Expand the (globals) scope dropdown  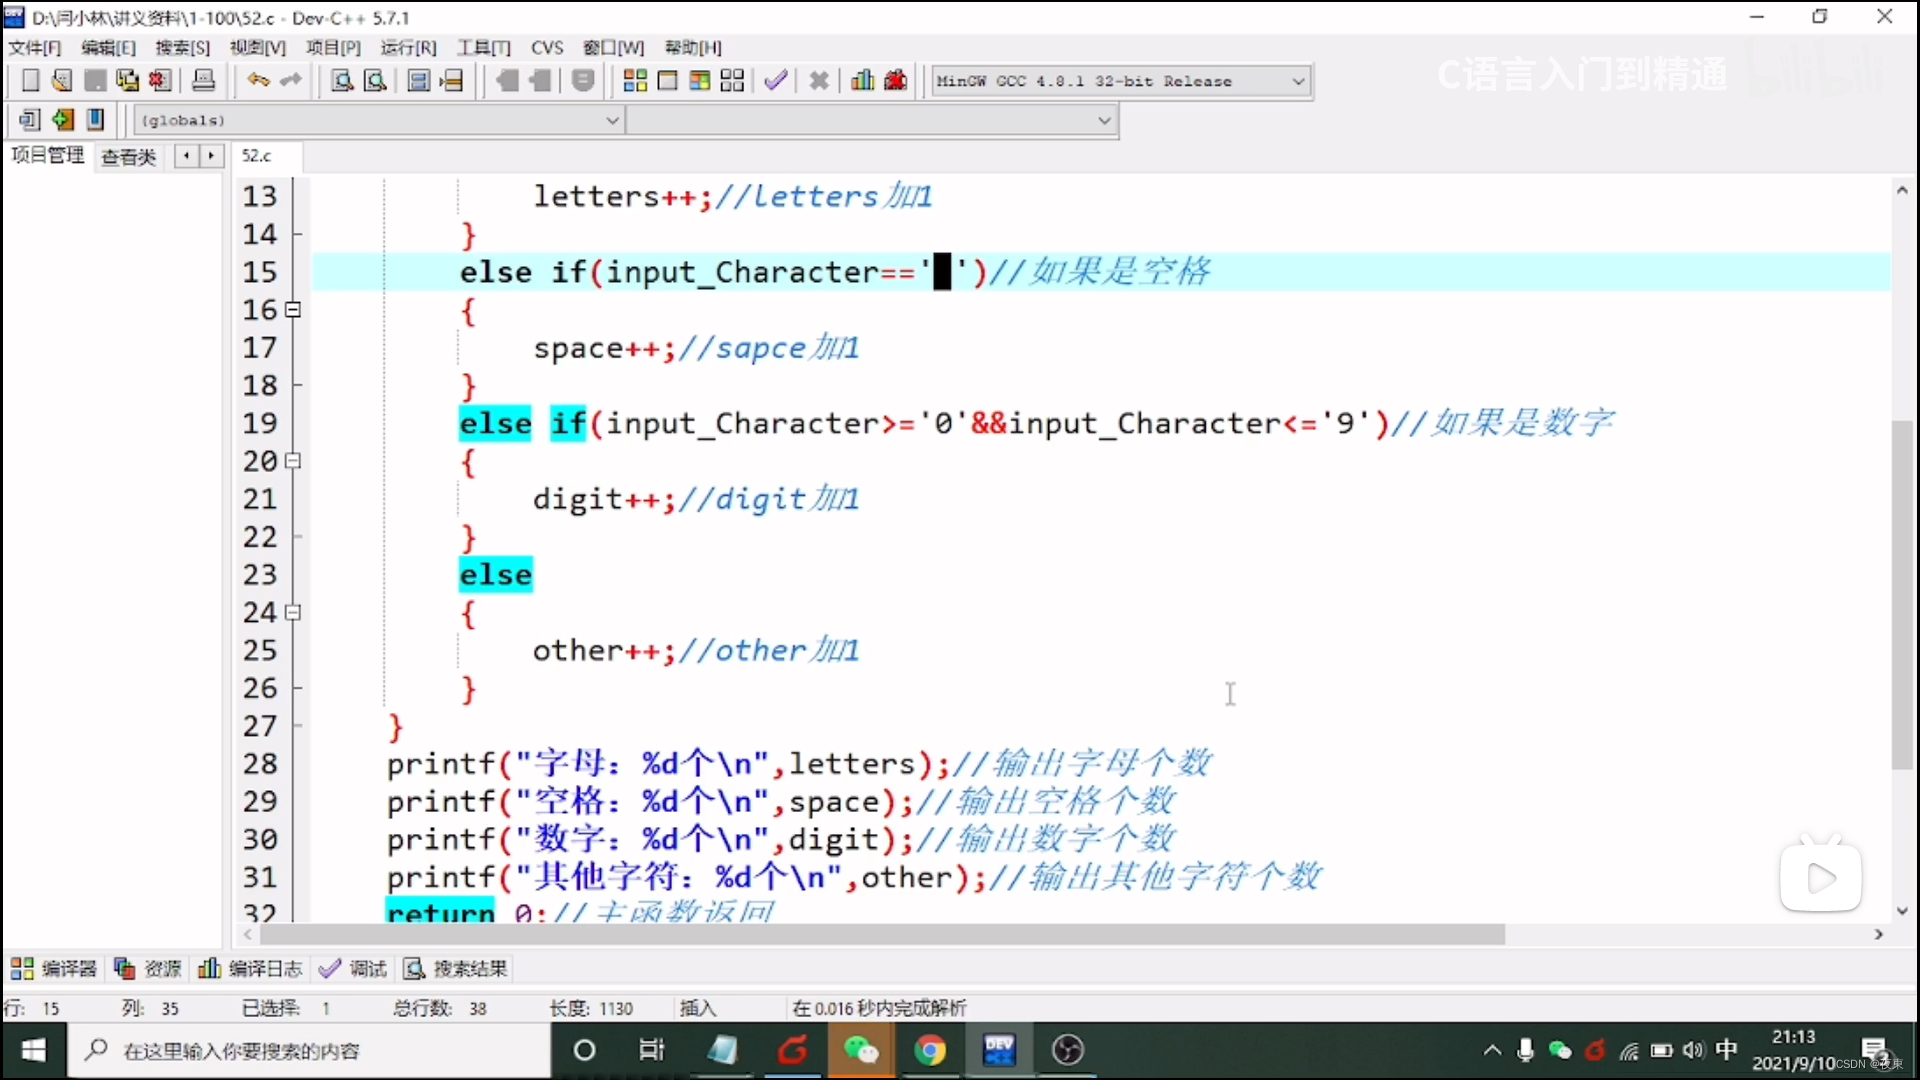[x=612, y=120]
